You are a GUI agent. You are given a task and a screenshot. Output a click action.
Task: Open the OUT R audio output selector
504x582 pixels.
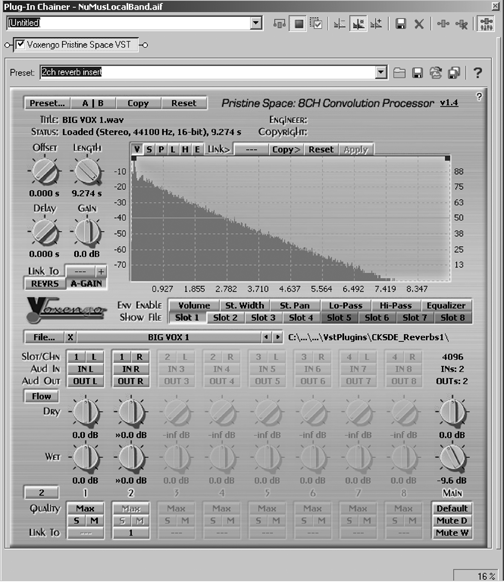[131, 381]
